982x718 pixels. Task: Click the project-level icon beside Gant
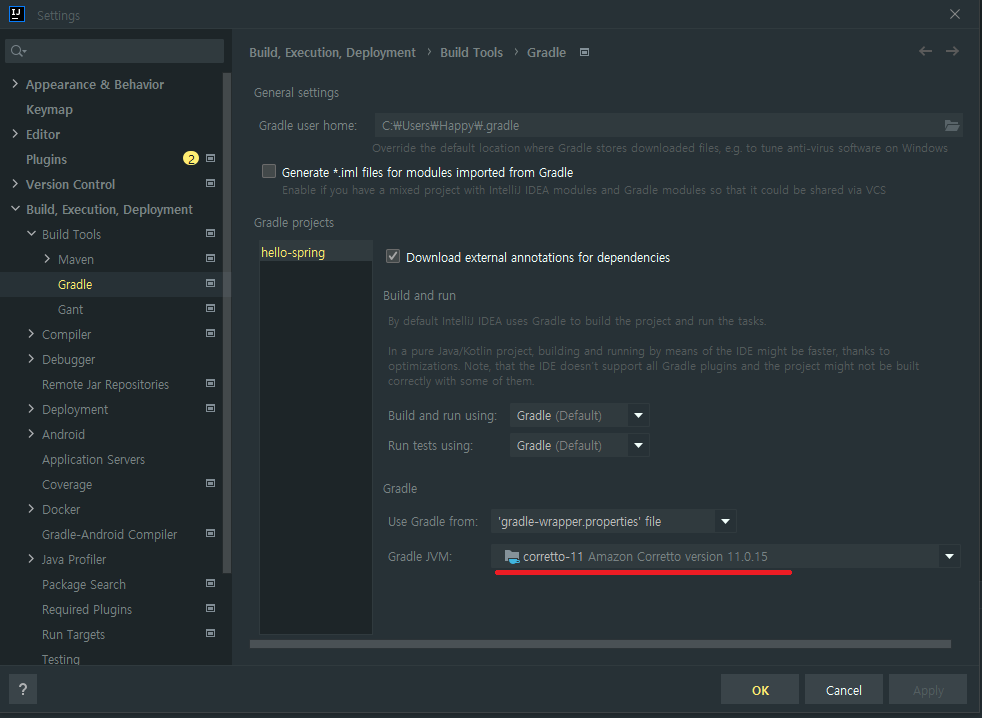pyautogui.click(x=210, y=309)
